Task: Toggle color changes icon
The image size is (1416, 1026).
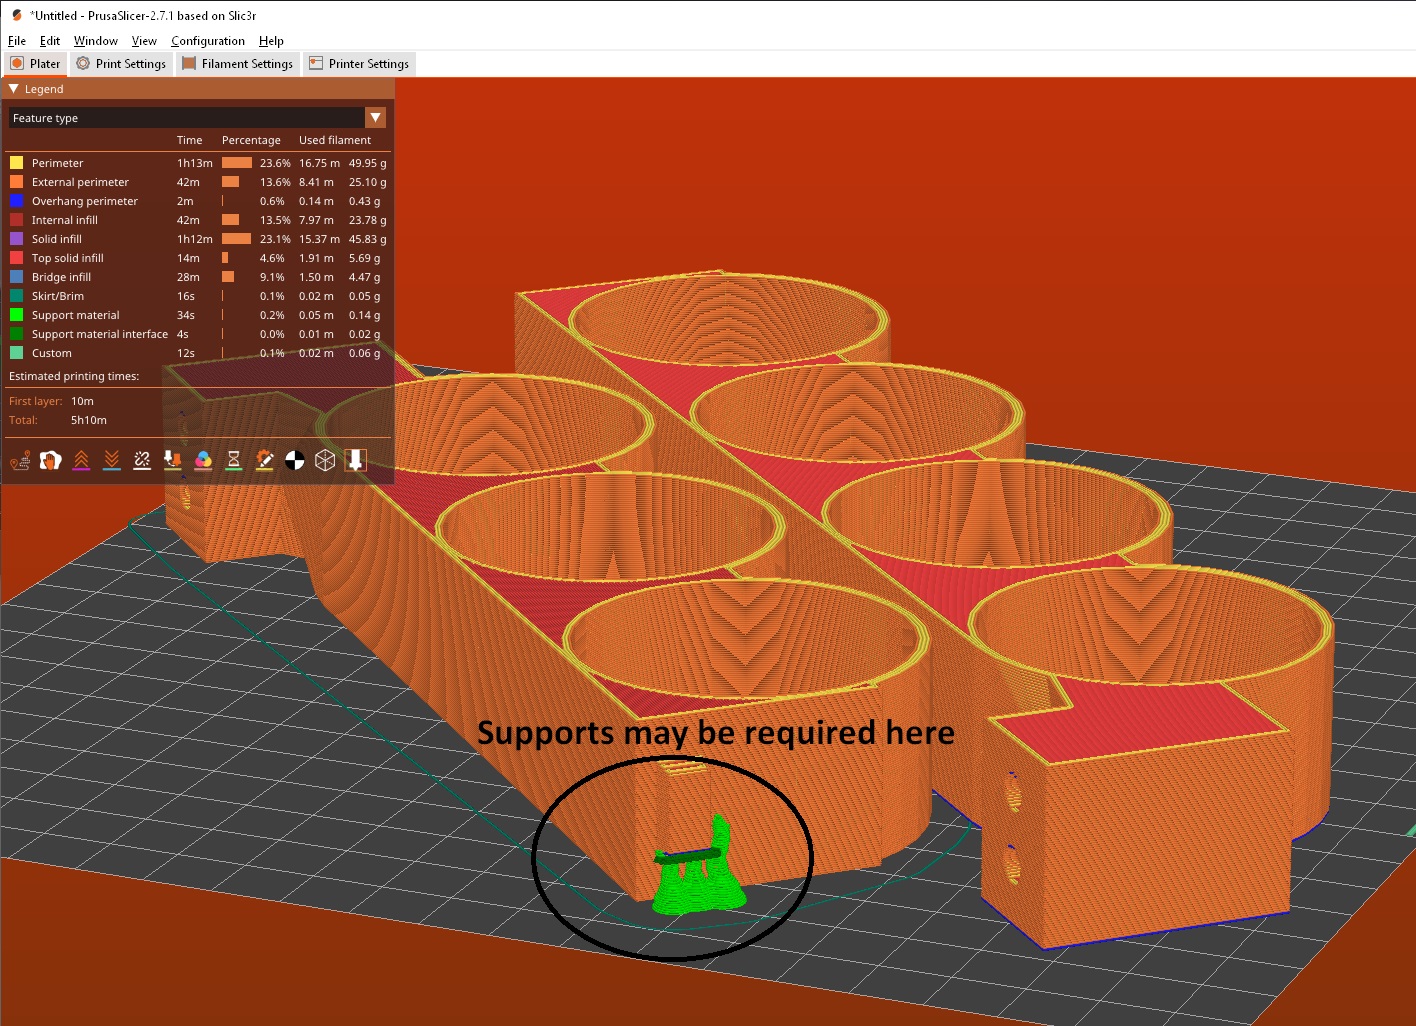Action: 203,460
